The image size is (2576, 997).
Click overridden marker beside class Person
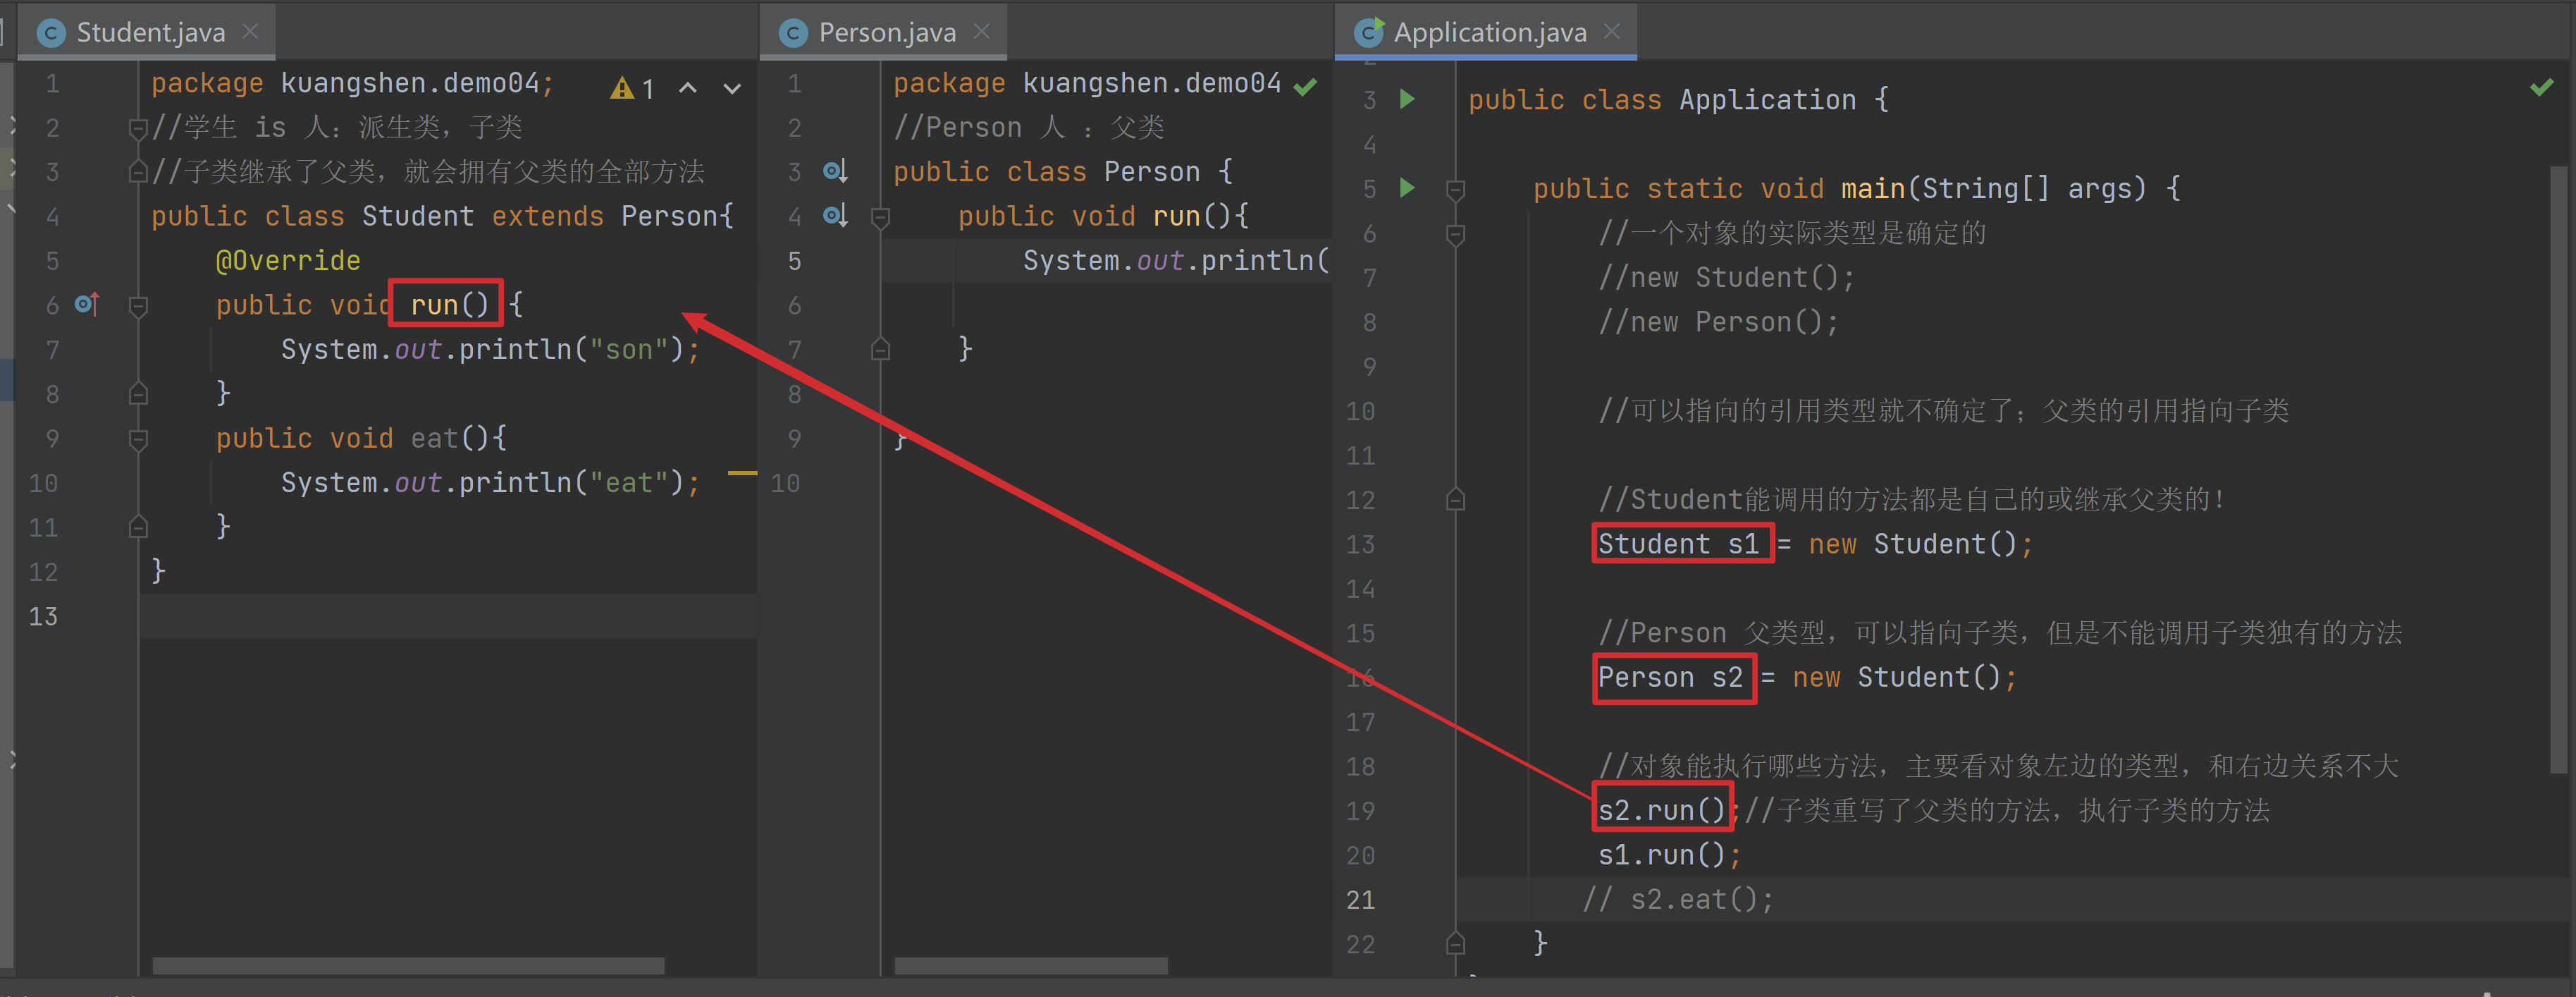(x=835, y=171)
